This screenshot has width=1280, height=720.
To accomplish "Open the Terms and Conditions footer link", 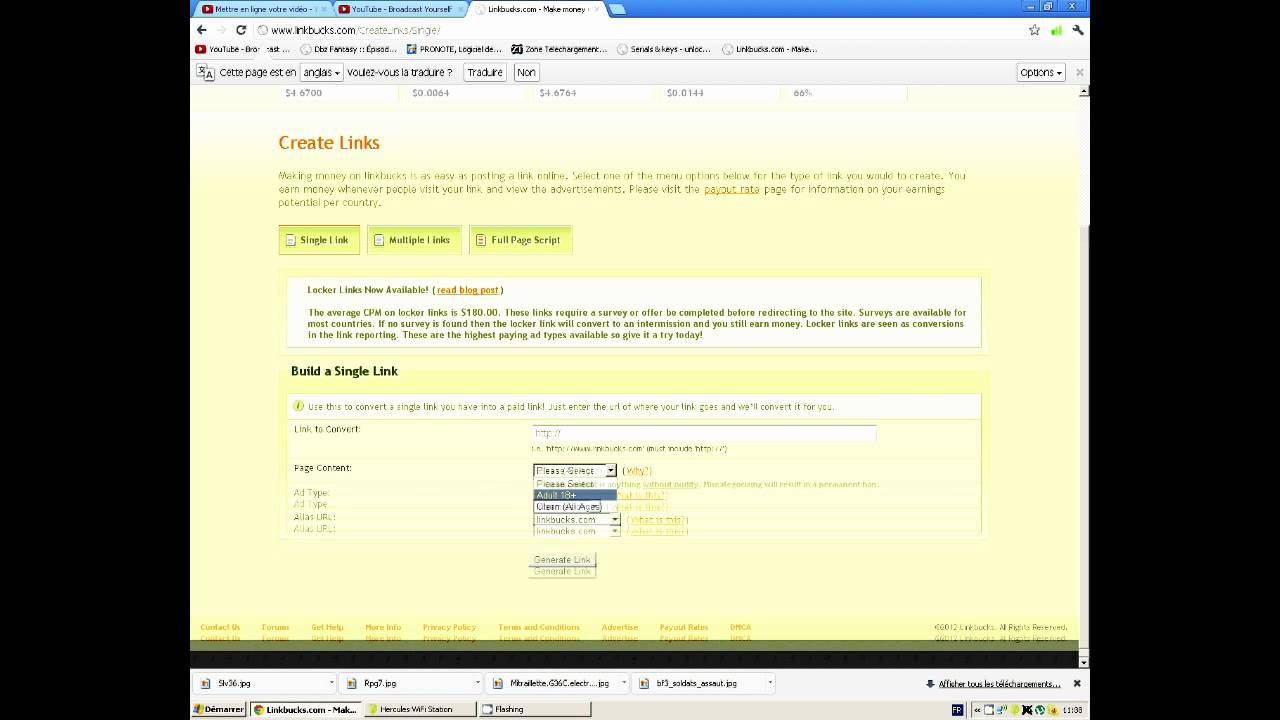I will pos(538,627).
